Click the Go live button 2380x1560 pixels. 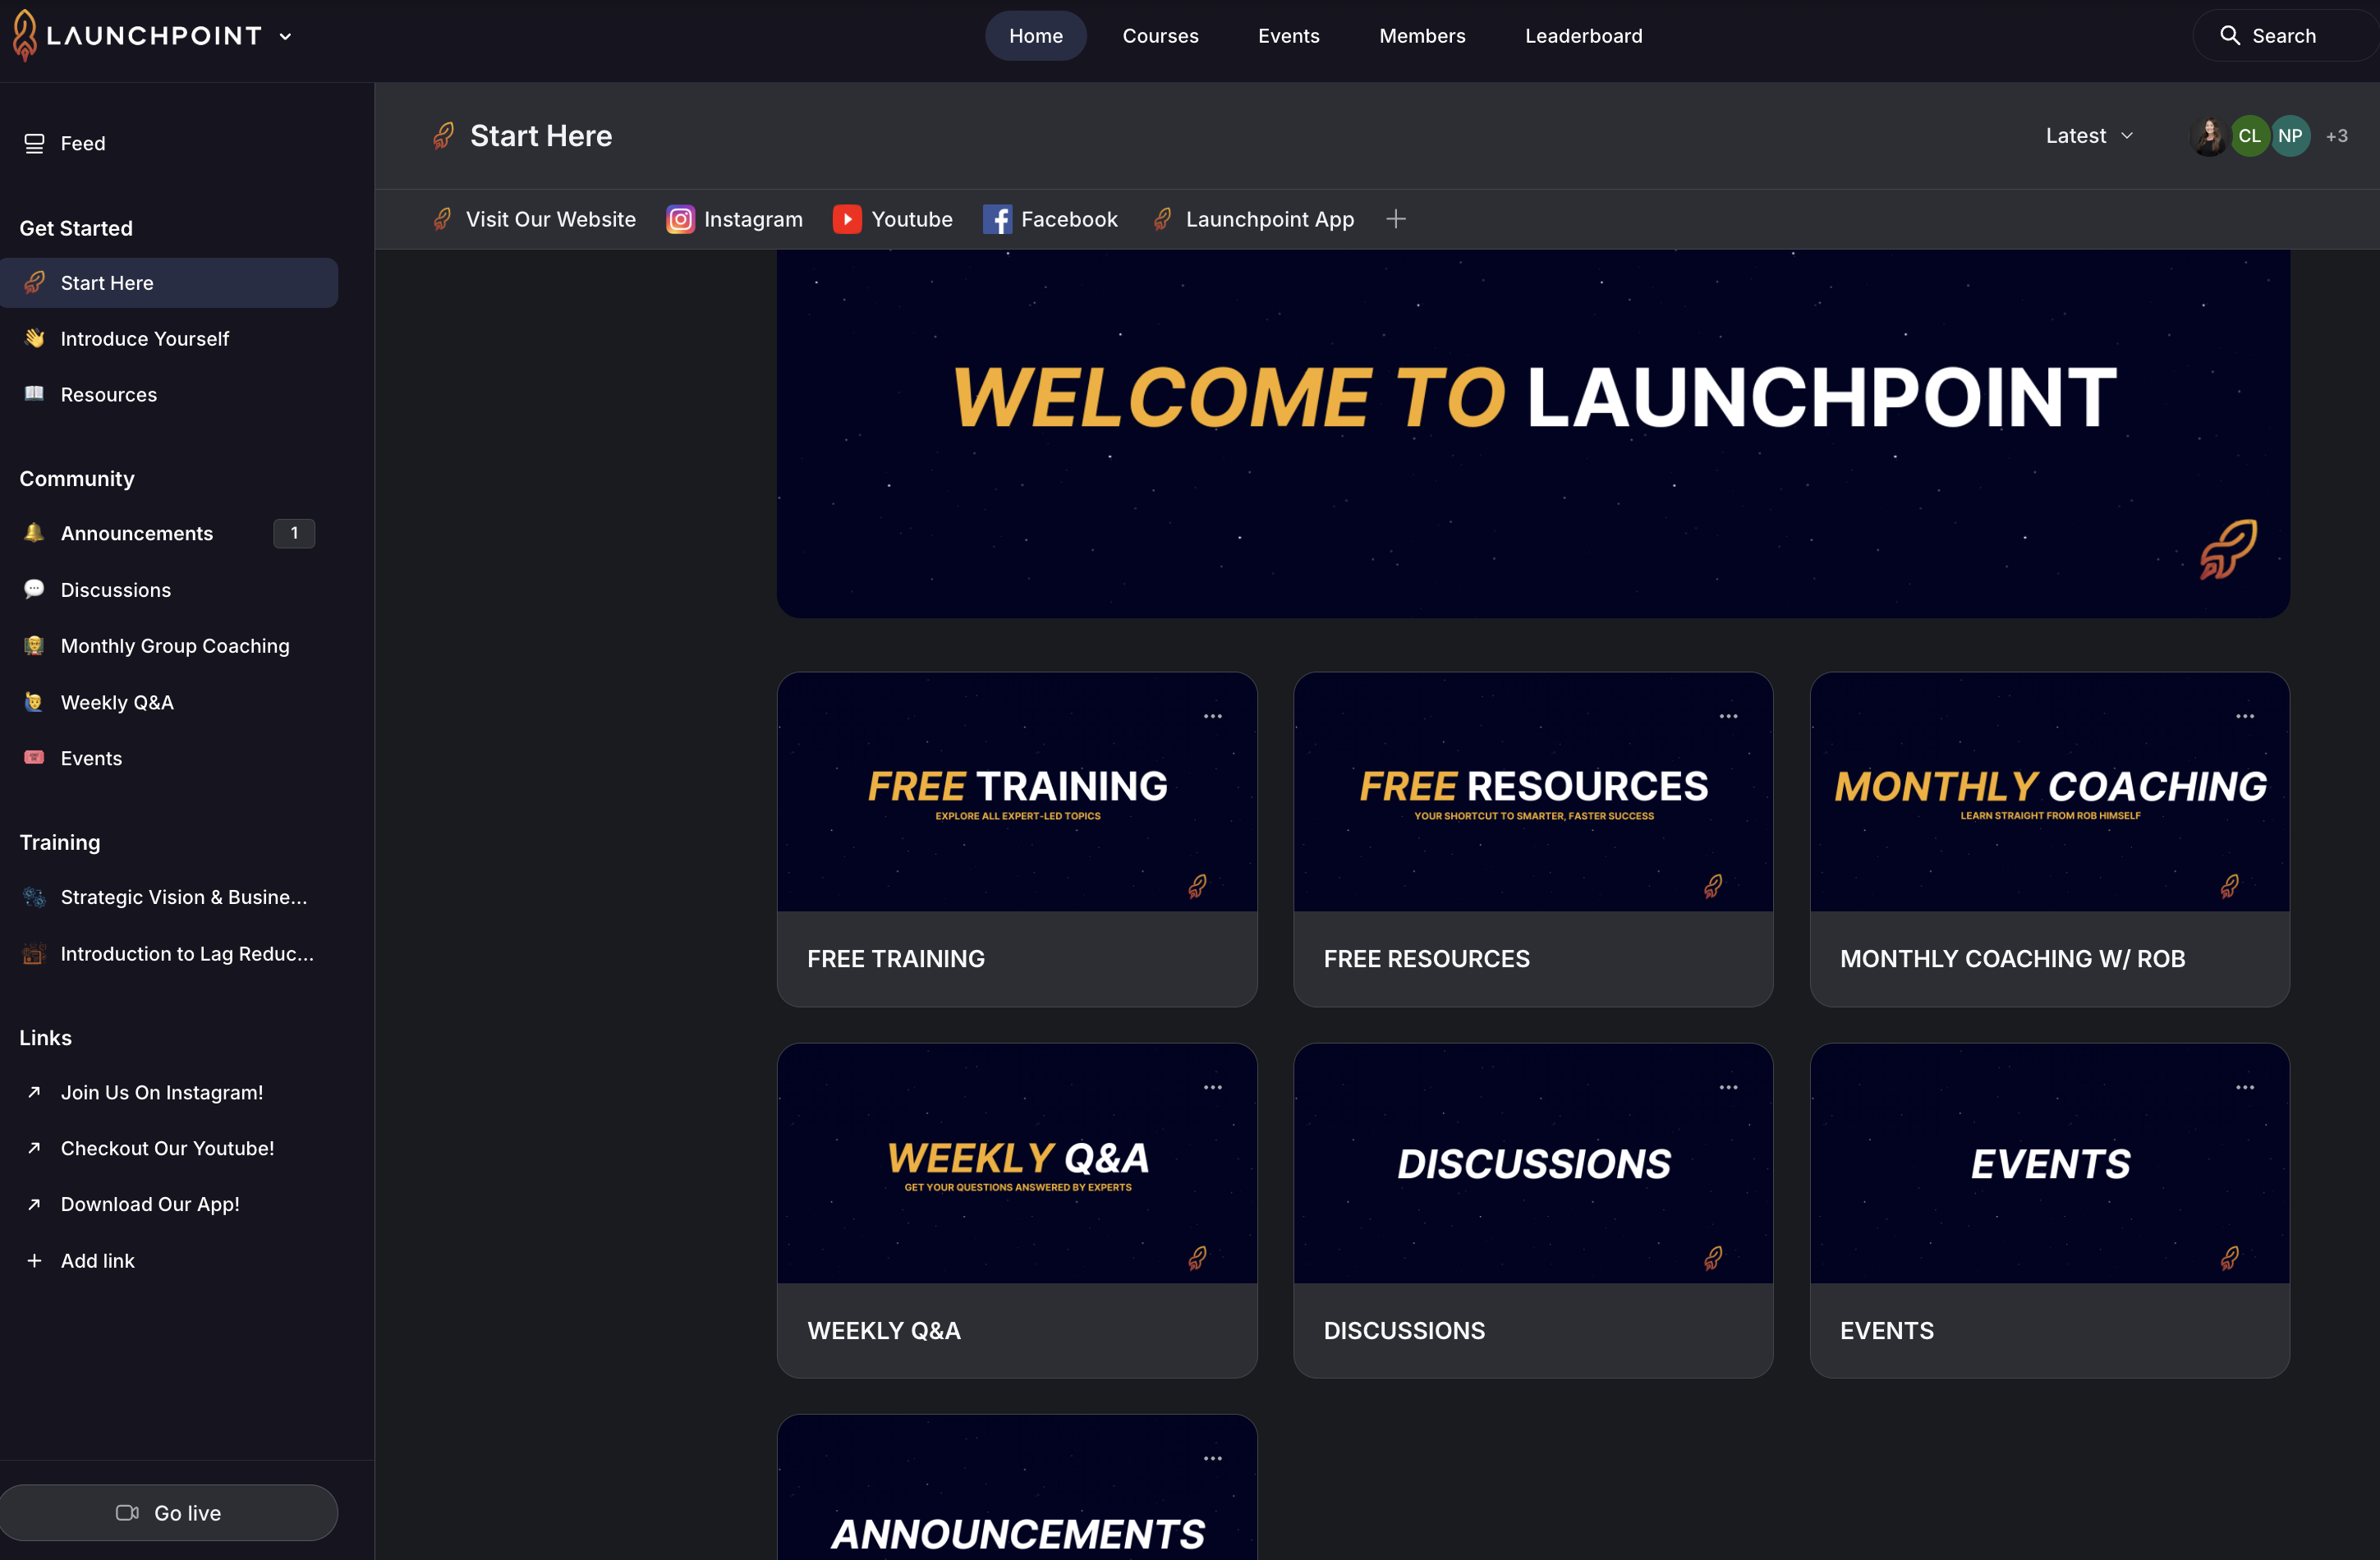(x=169, y=1513)
